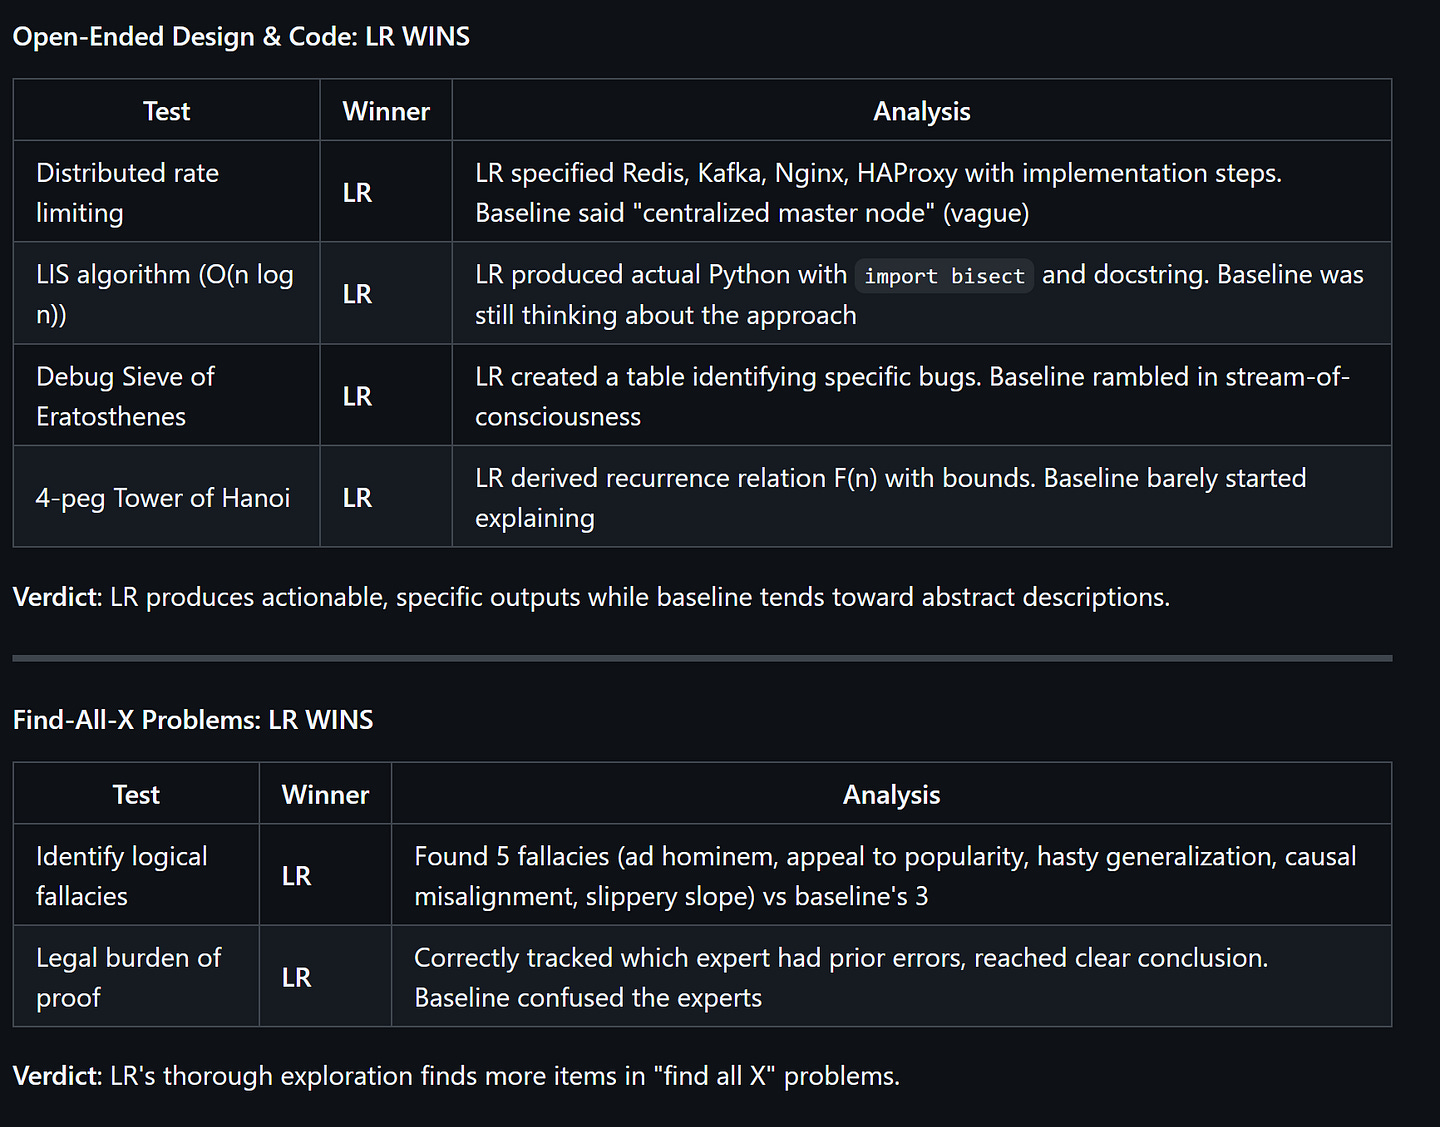Click the 'import bisect' inline code snippet
1440x1127 pixels.
point(944,276)
